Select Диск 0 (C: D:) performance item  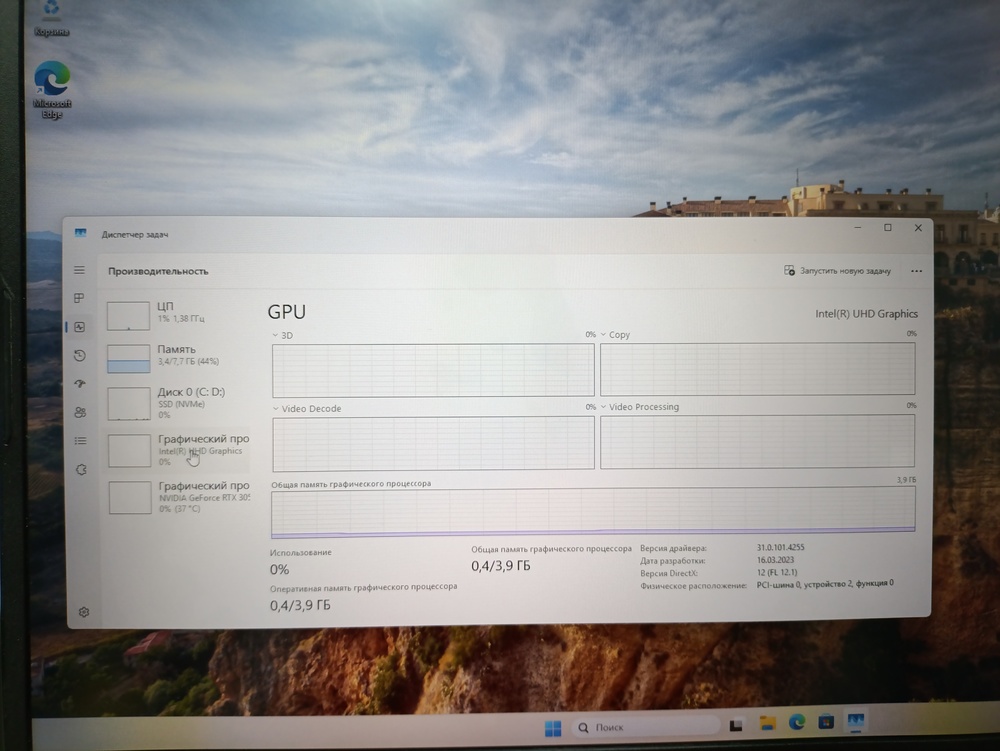point(178,402)
